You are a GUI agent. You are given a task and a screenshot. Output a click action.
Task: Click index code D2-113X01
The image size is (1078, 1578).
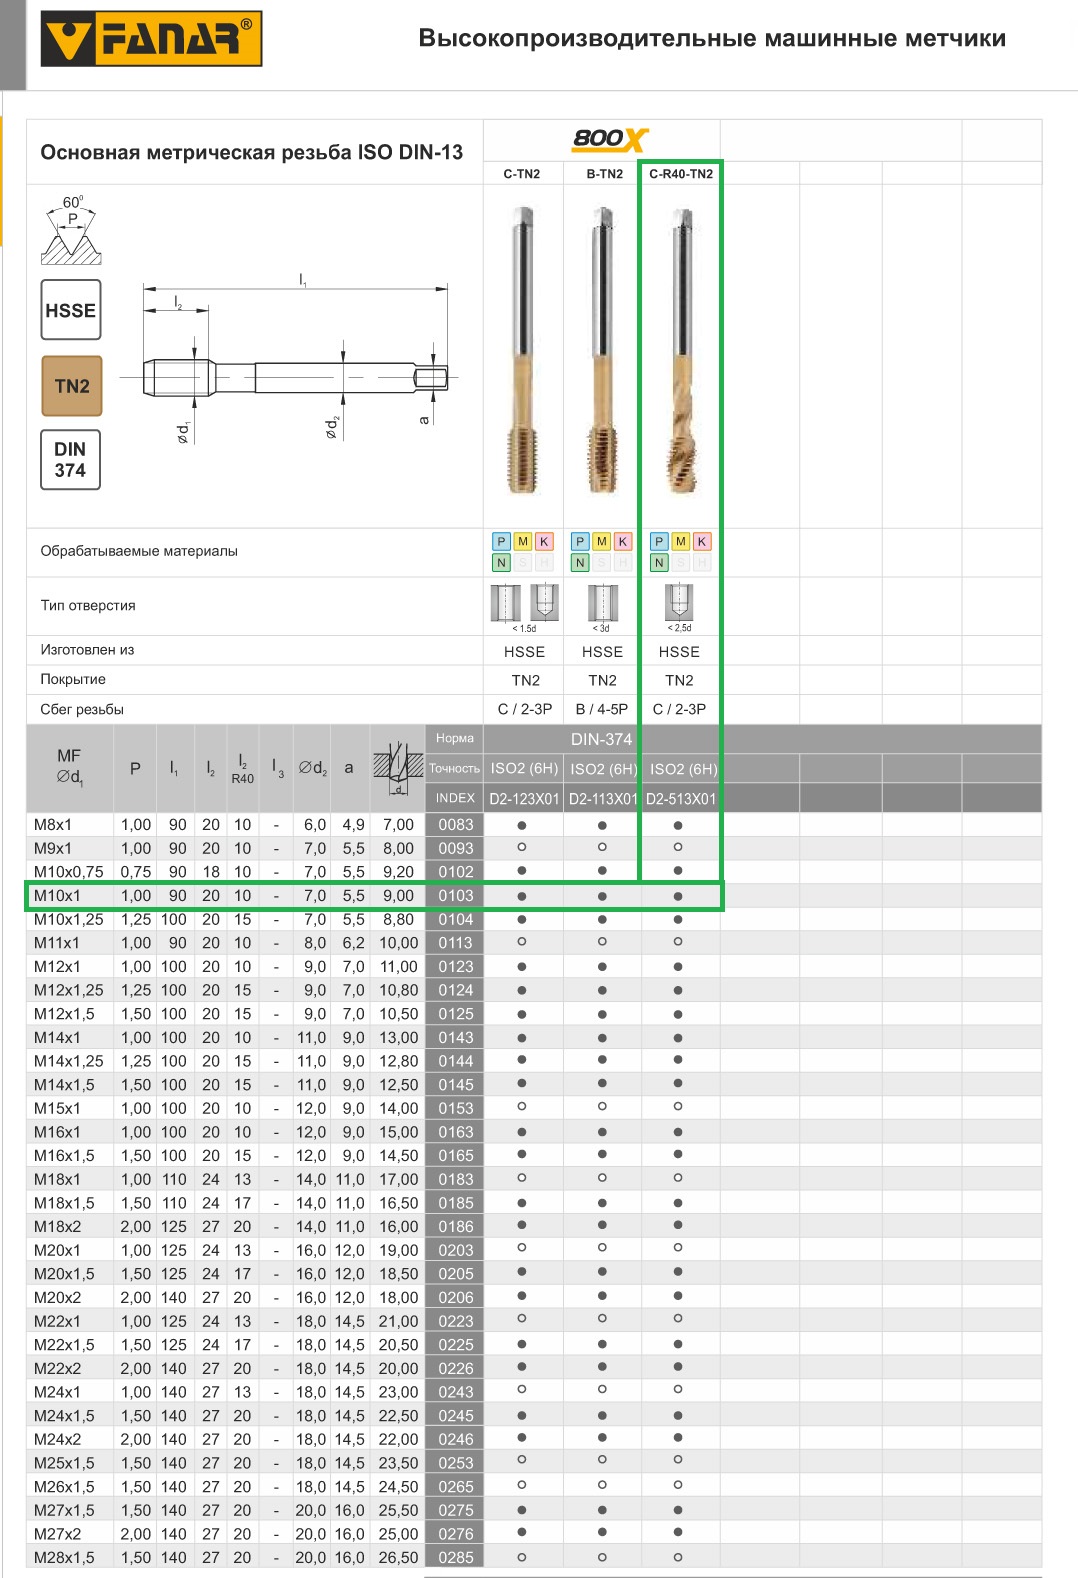click(603, 799)
